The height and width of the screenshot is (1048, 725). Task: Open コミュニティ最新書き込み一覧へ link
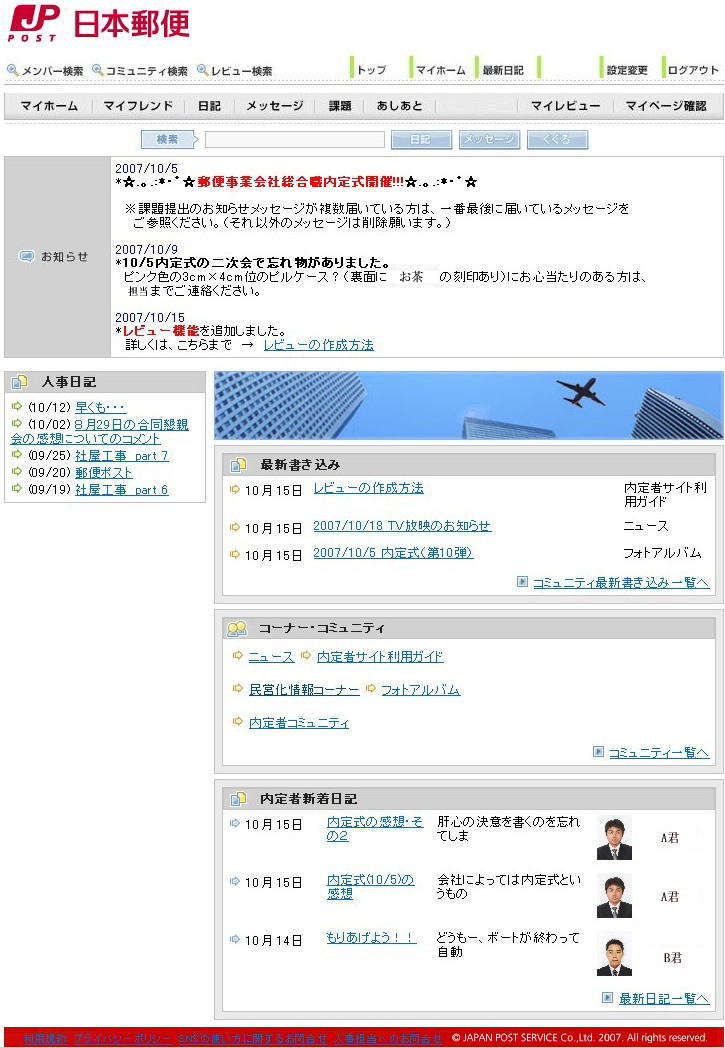coord(621,583)
